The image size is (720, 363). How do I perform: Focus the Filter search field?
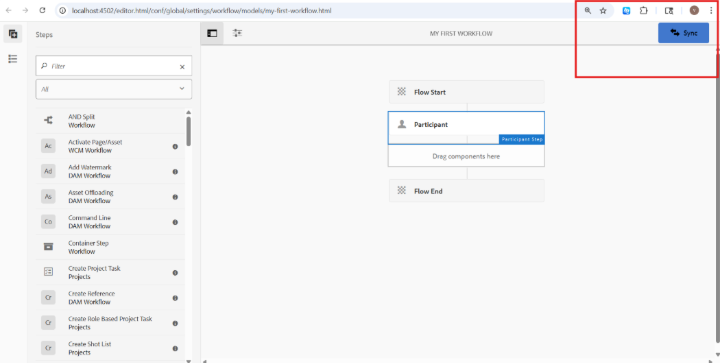pyautogui.click(x=114, y=66)
